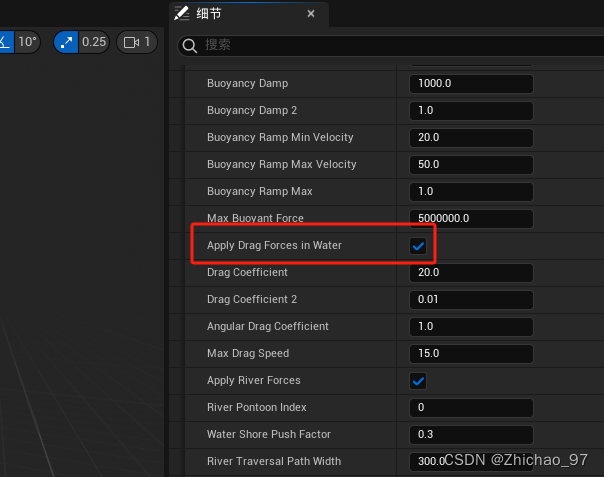The height and width of the screenshot is (477, 604).
Task: Edit Buoyancy Ramp Max value field
Action: (471, 191)
